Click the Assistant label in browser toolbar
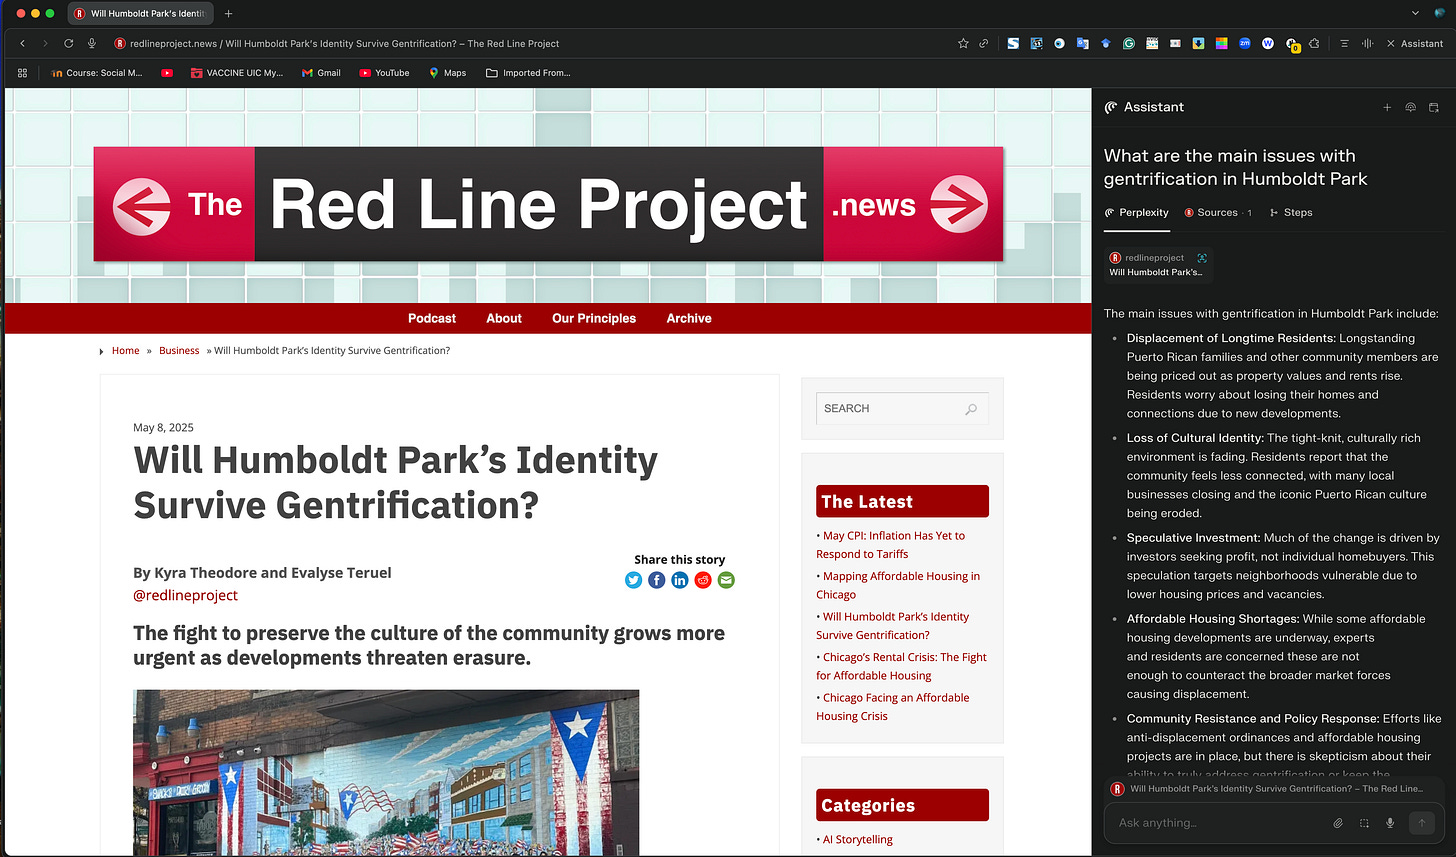Viewport: 1456px width, 857px height. click(1421, 43)
